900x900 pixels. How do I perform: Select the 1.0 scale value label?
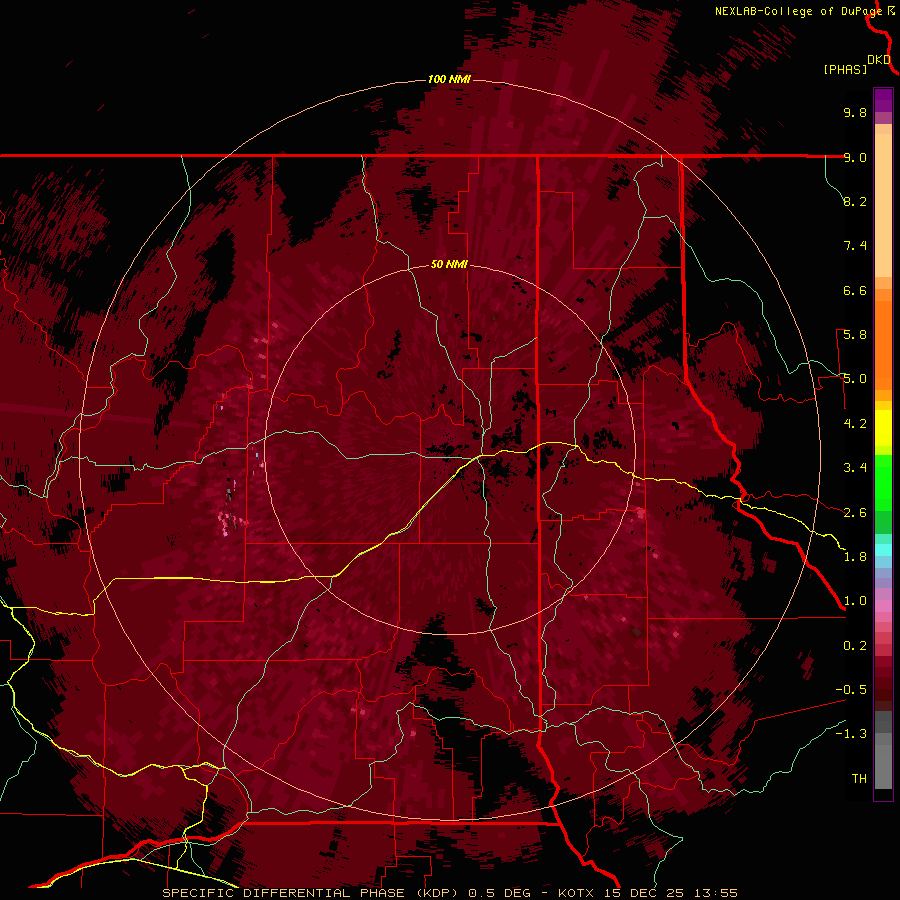pyautogui.click(x=855, y=601)
